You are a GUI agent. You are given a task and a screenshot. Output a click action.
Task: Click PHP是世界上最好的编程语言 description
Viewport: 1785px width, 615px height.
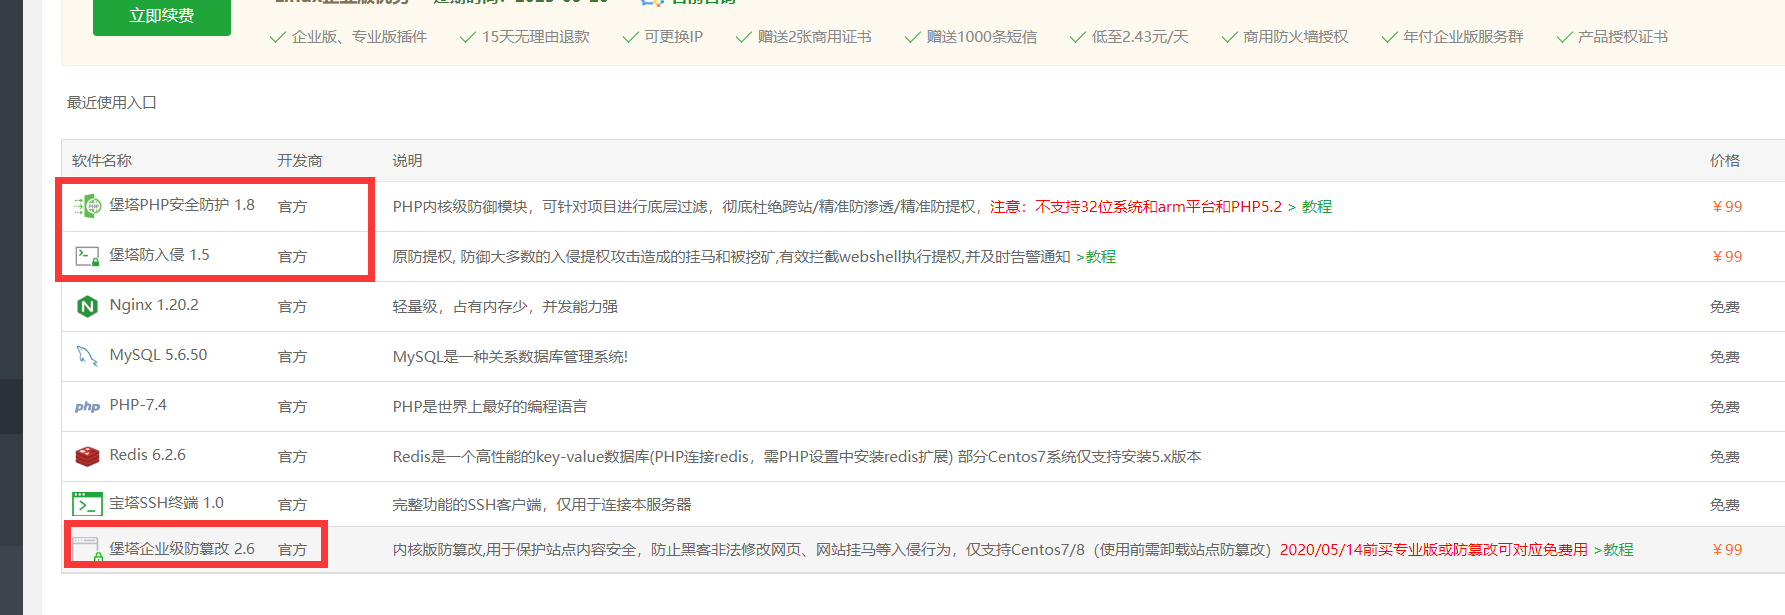pos(490,407)
